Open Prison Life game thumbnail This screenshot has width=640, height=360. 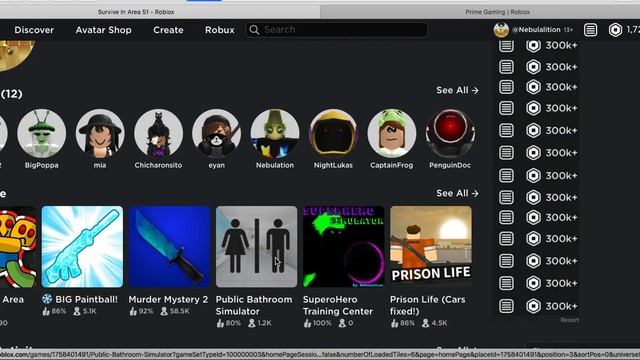click(x=431, y=247)
